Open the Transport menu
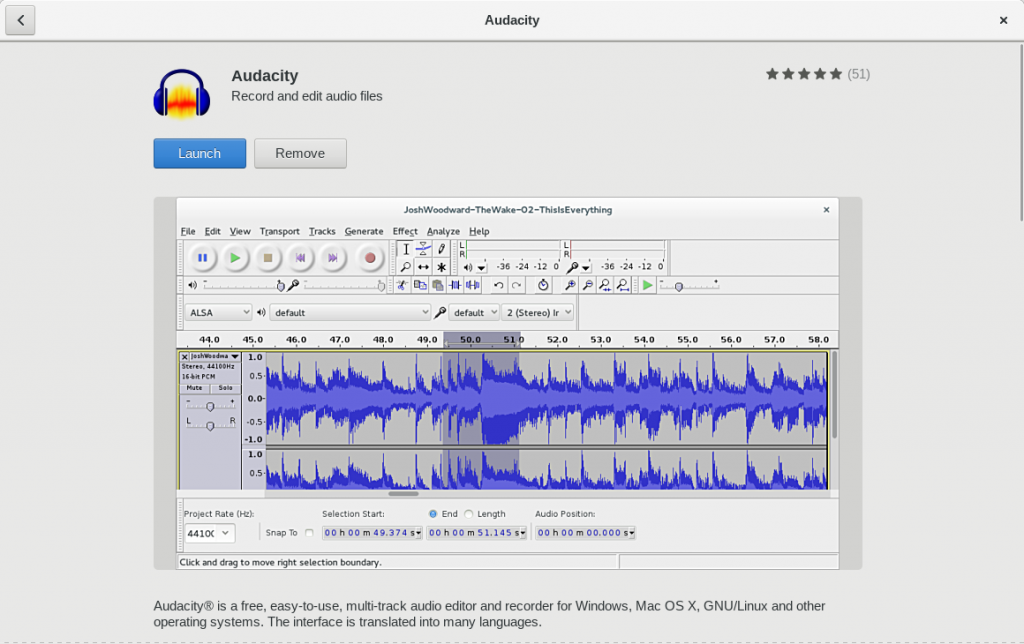This screenshot has width=1024, height=644. click(280, 231)
